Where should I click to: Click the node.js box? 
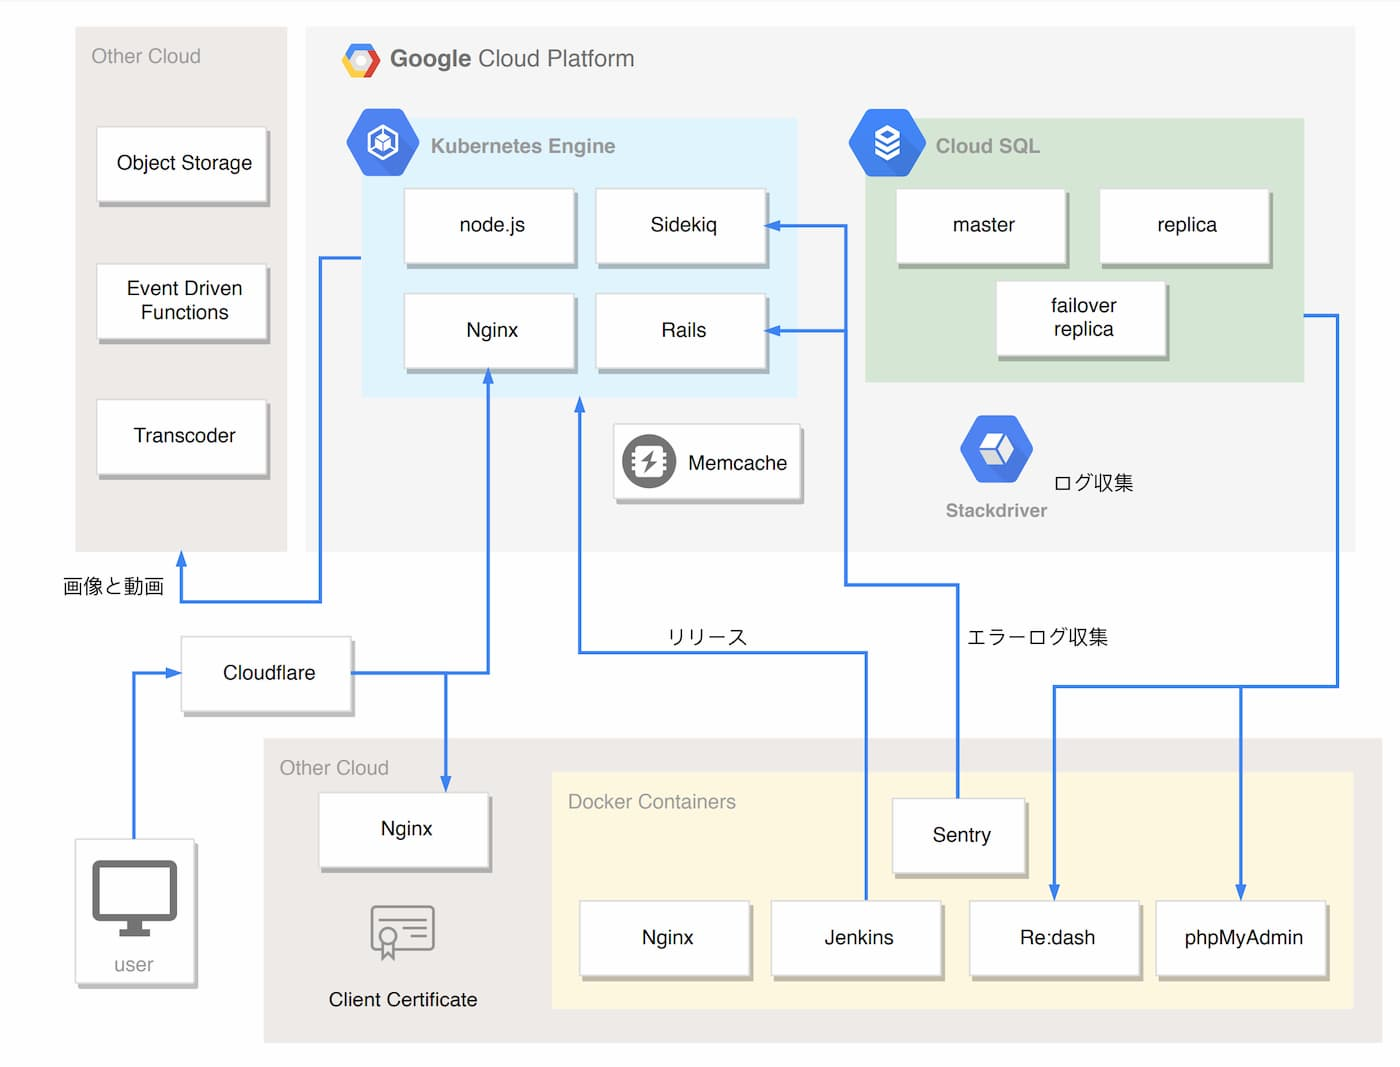pos(491,227)
